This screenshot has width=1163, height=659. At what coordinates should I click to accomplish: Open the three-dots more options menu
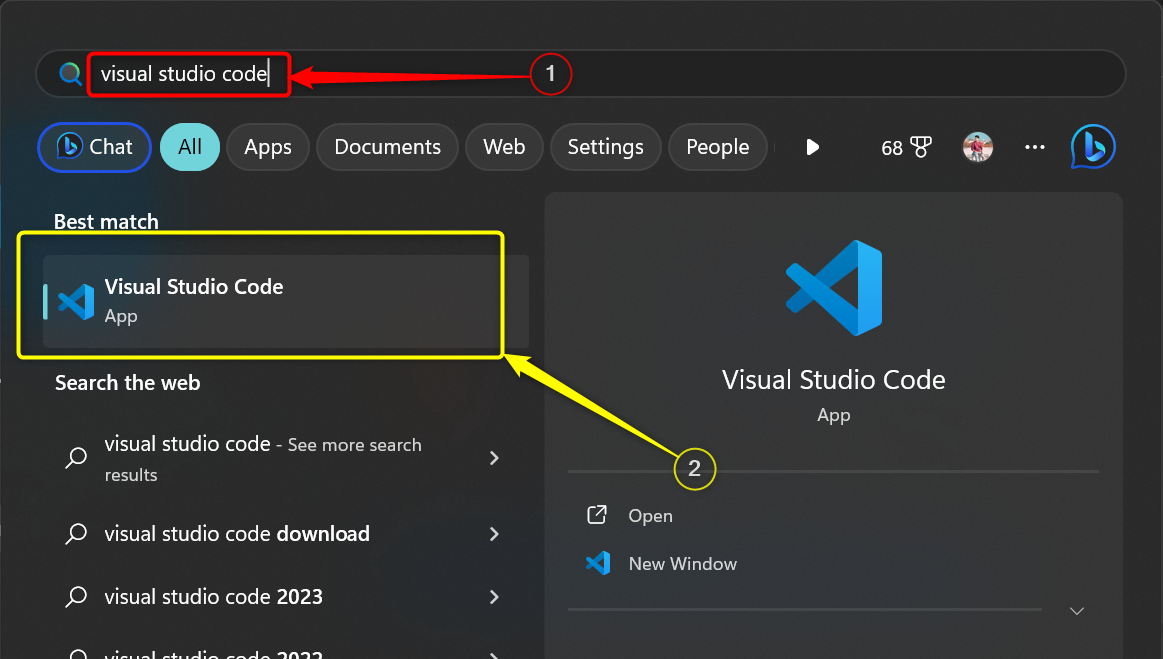[1035, 147]
